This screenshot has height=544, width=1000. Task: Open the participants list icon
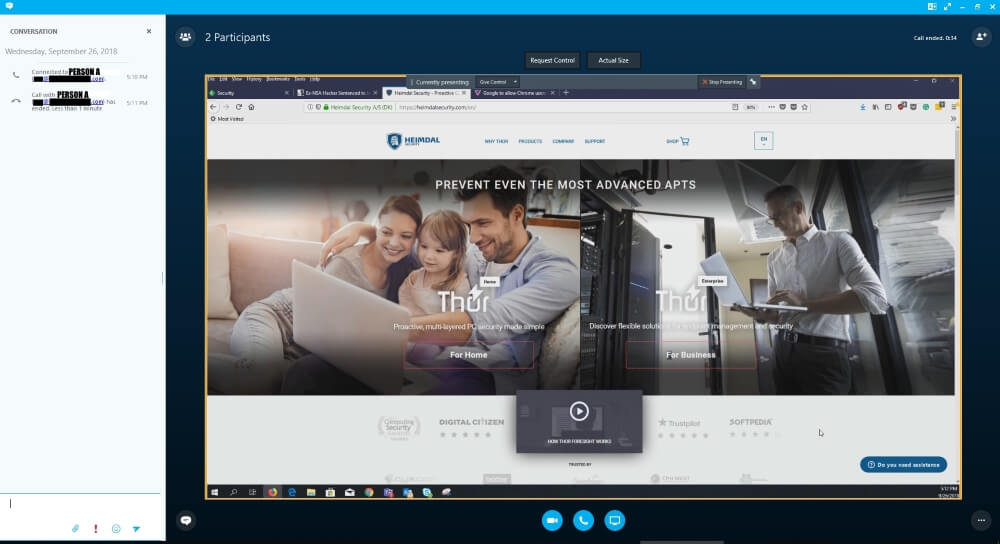186,37
